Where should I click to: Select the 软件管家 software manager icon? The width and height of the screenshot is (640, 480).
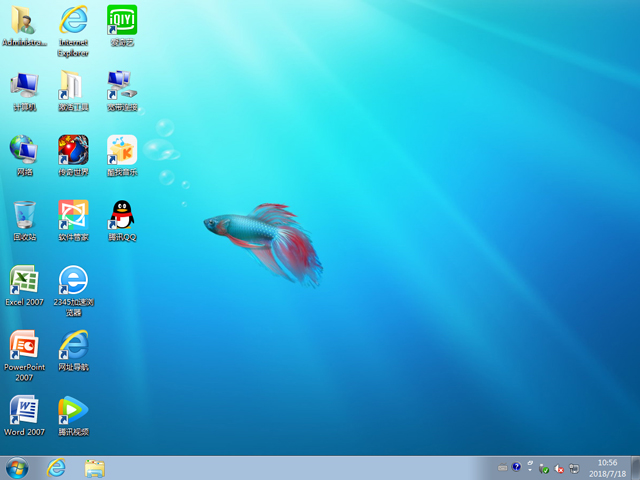73,215
